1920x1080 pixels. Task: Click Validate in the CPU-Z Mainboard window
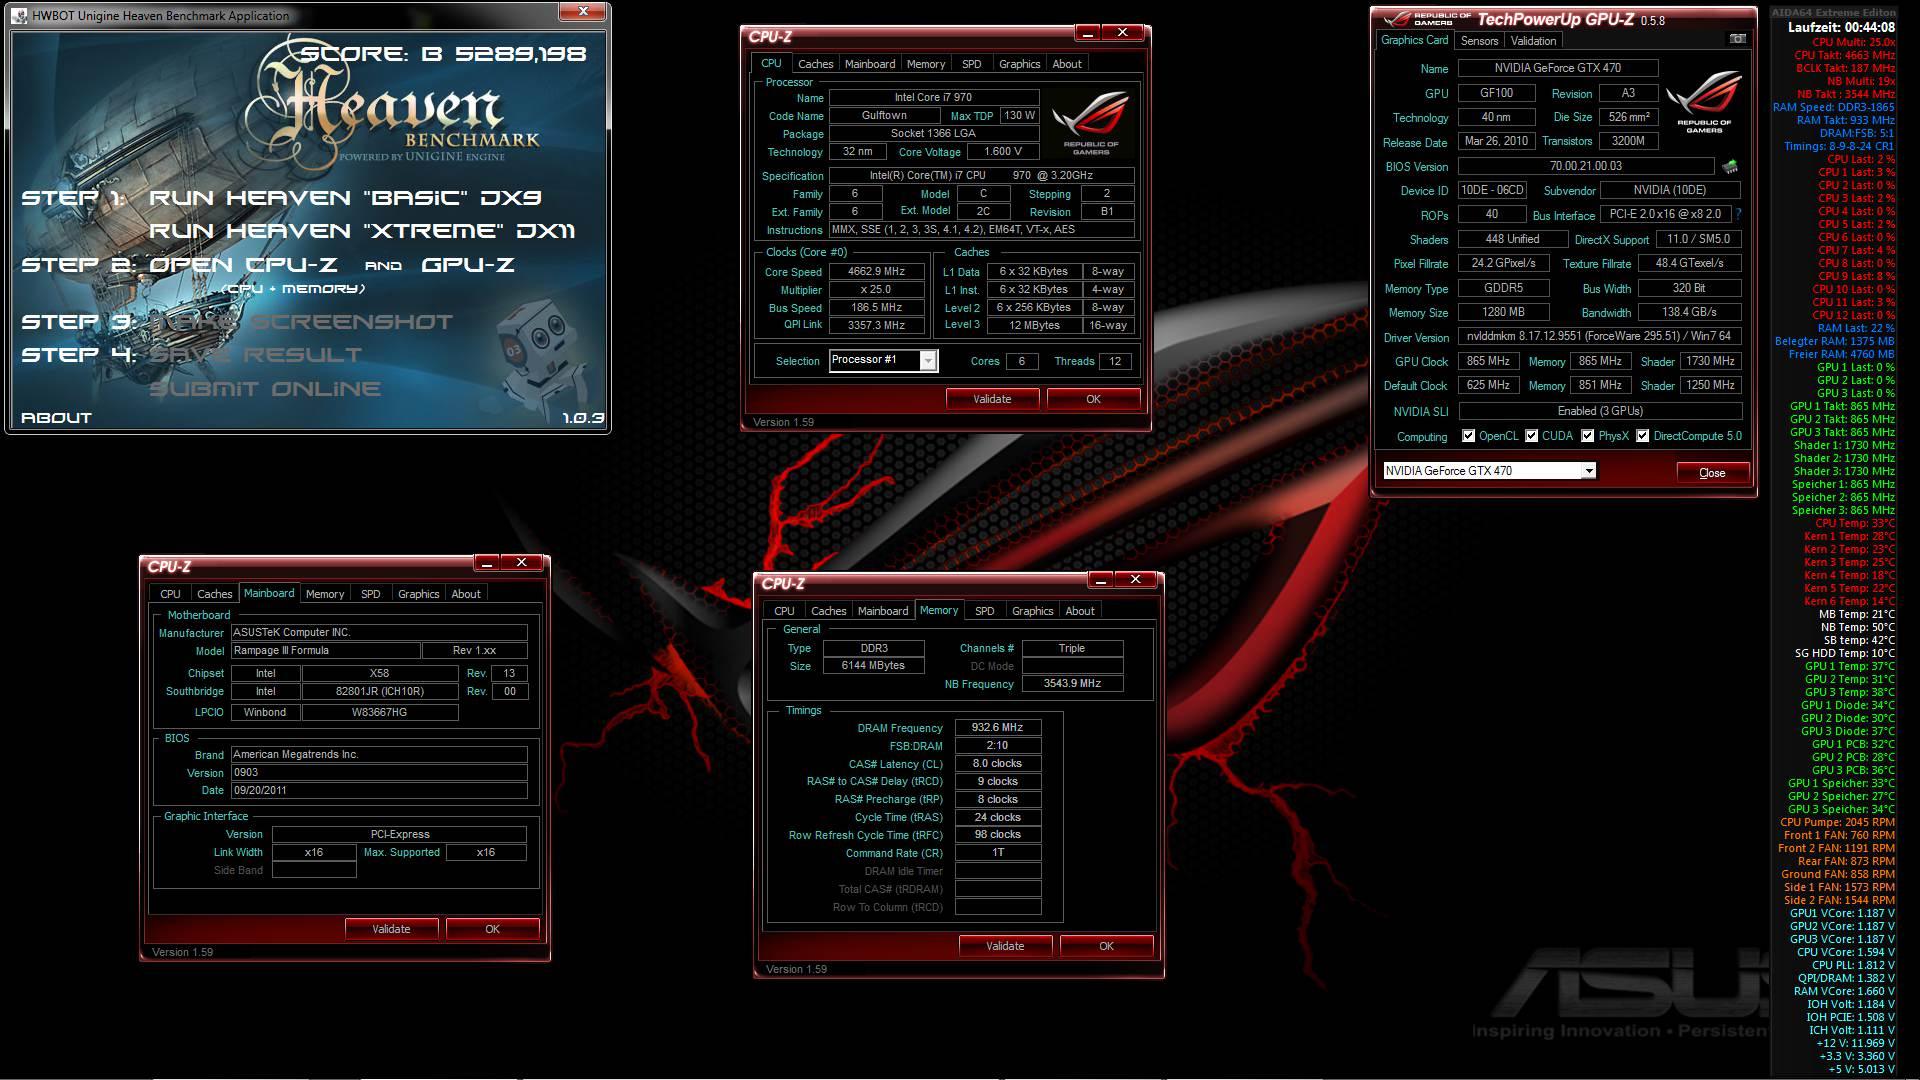tap(391, 929)
